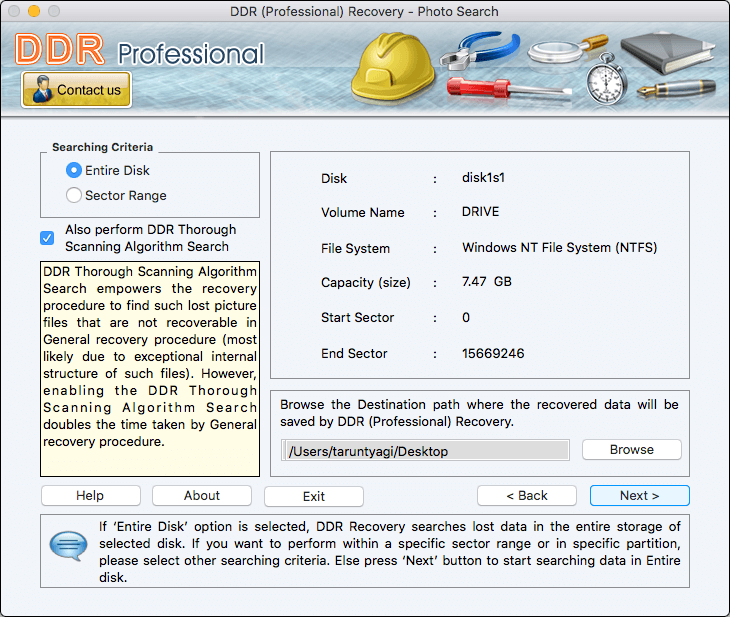
Task: Minimize the window with yellow button
Action: [34, 11]
